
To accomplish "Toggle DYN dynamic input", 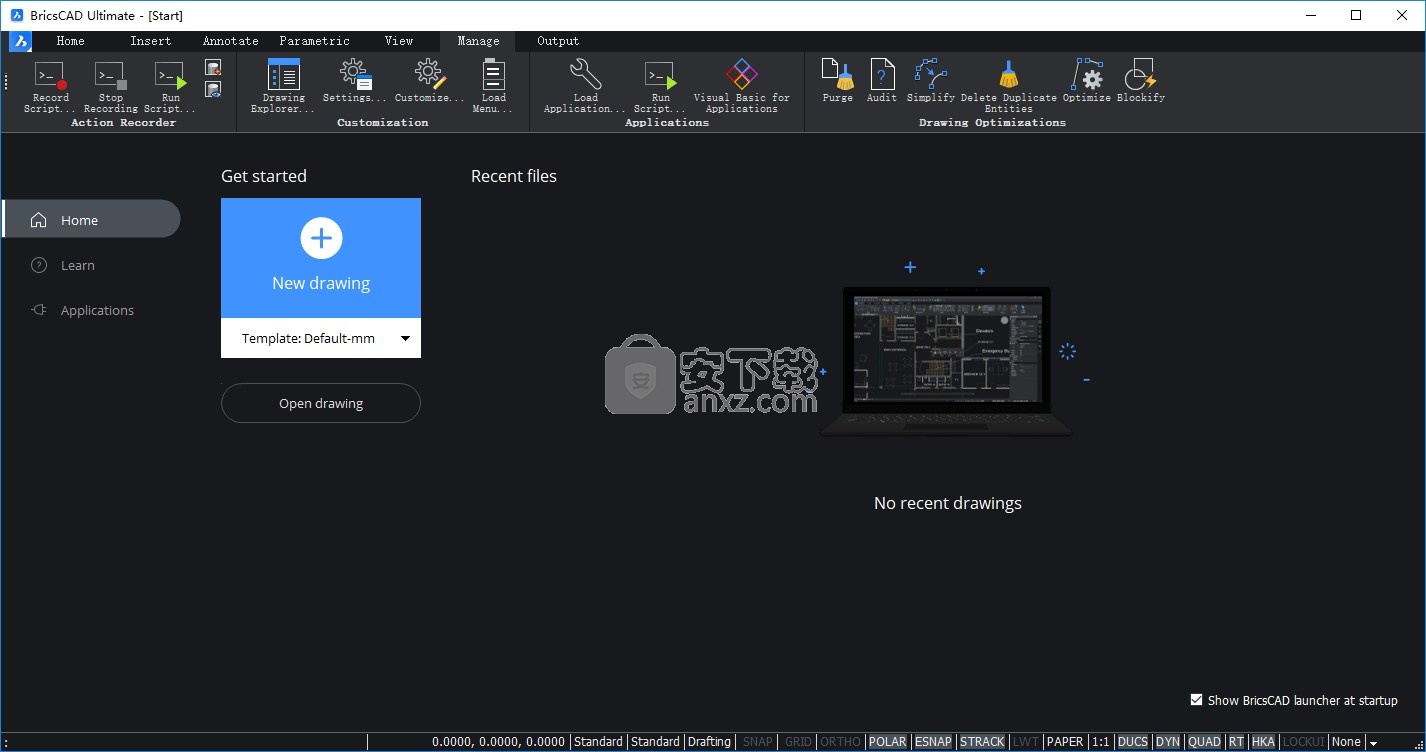I will coord(1168,742).
